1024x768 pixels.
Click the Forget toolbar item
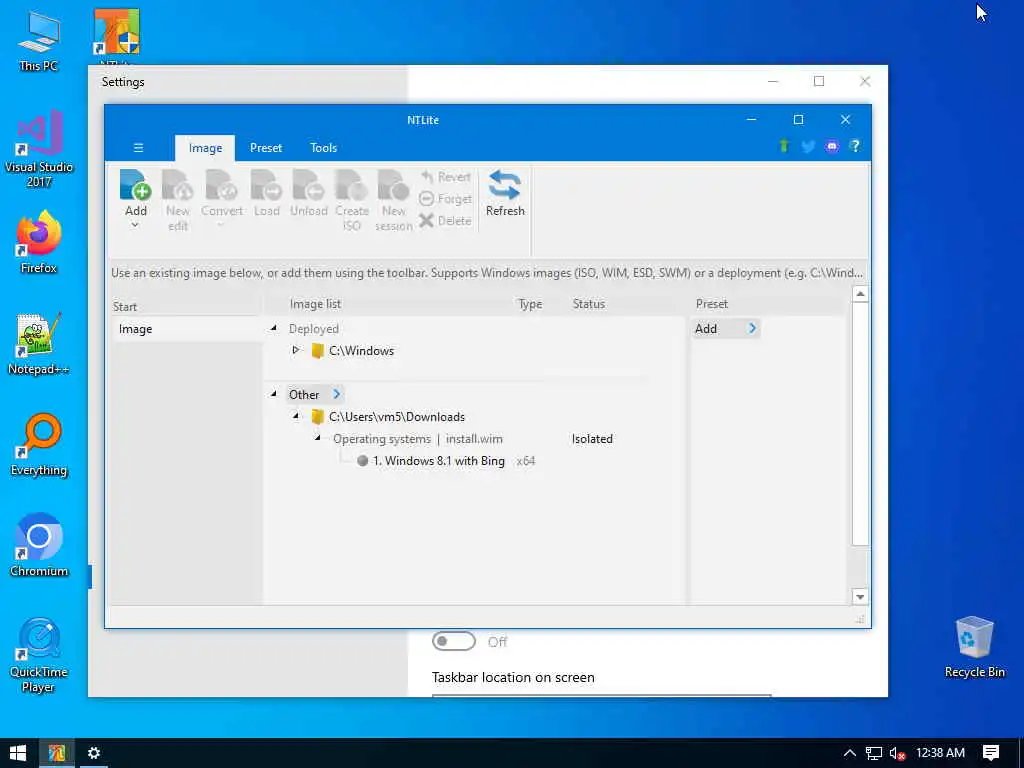pyautogui.click(x=446, y=199)
